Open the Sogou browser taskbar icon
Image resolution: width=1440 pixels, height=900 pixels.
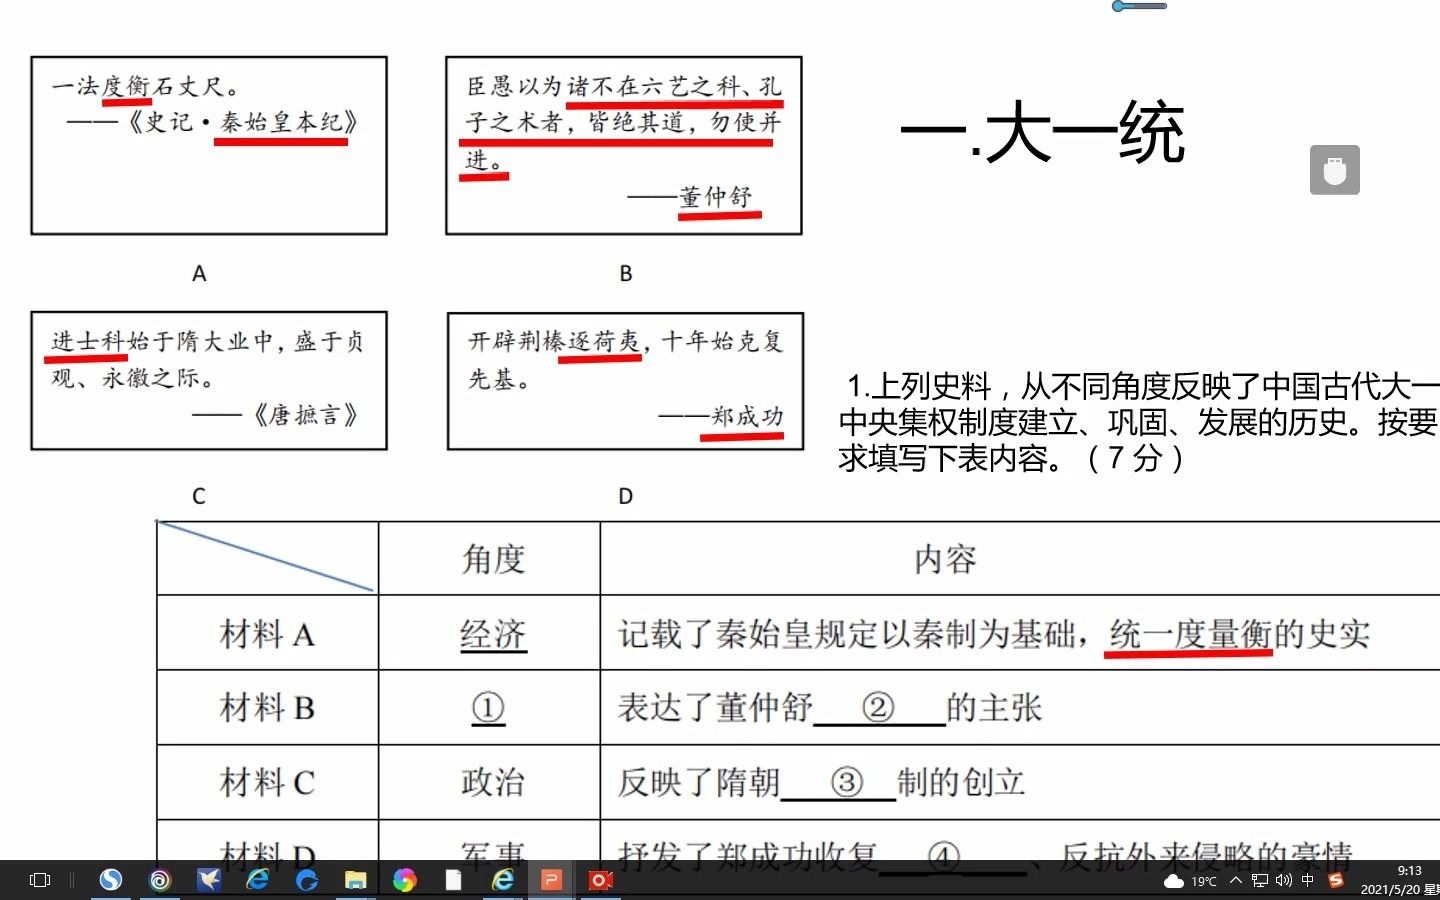point(110,880)
